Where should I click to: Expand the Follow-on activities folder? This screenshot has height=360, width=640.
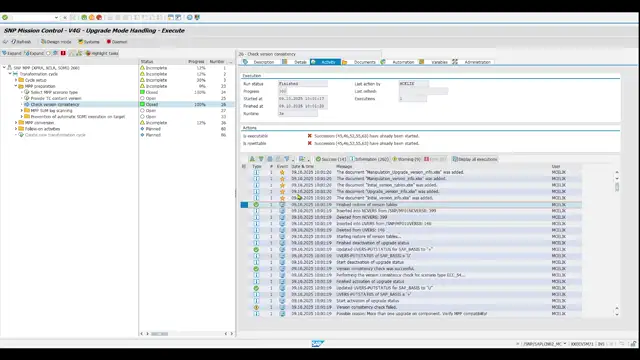coord(16,129)
